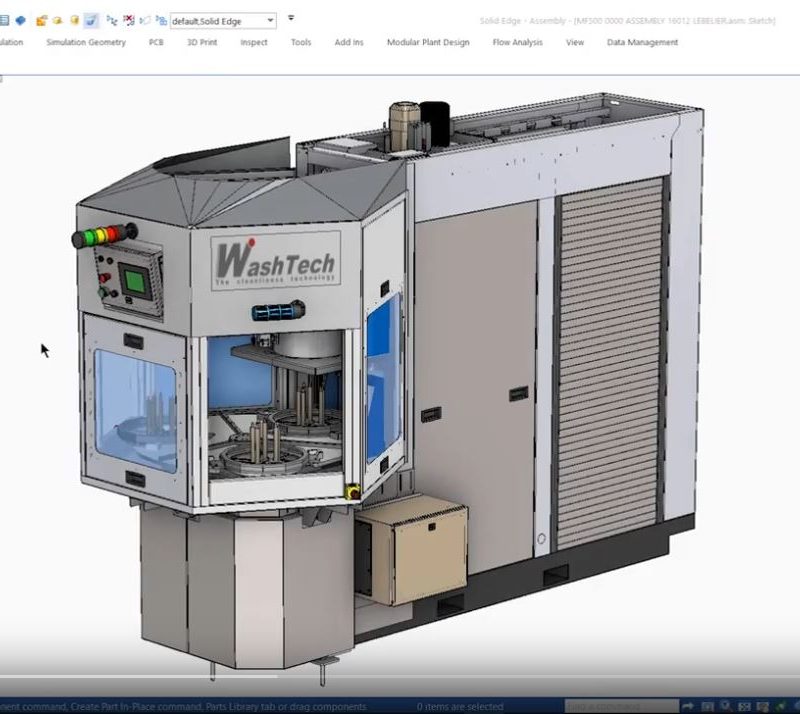Select the View tab
Viewport: 800px width, 714px height.
(x=574, y=42)
